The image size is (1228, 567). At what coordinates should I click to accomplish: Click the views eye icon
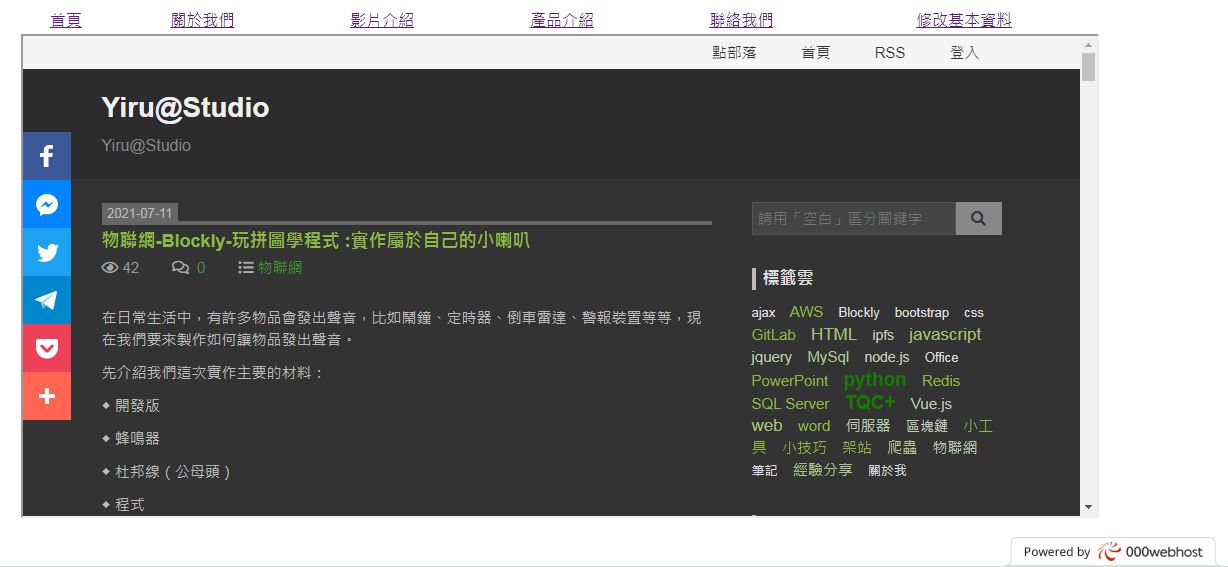110,267
